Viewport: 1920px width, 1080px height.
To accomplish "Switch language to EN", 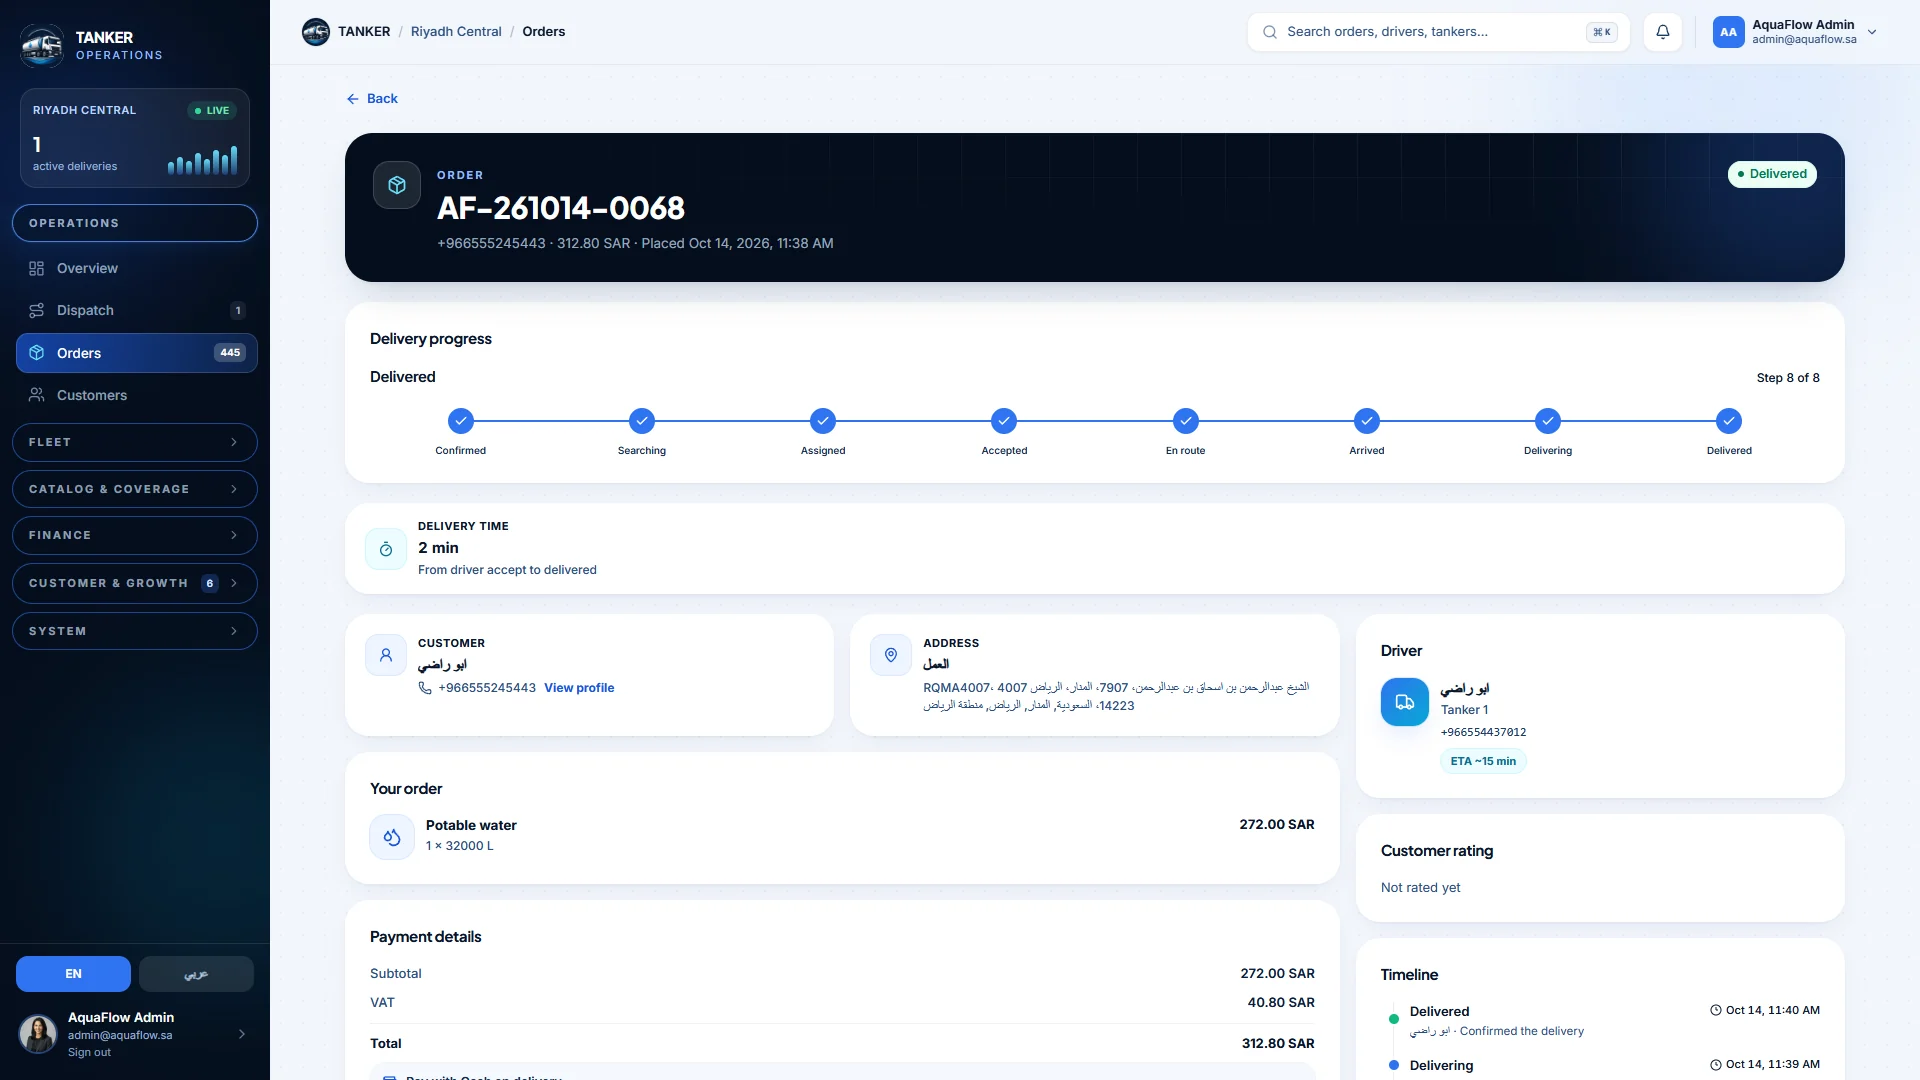I will click(x=73, y=974).
